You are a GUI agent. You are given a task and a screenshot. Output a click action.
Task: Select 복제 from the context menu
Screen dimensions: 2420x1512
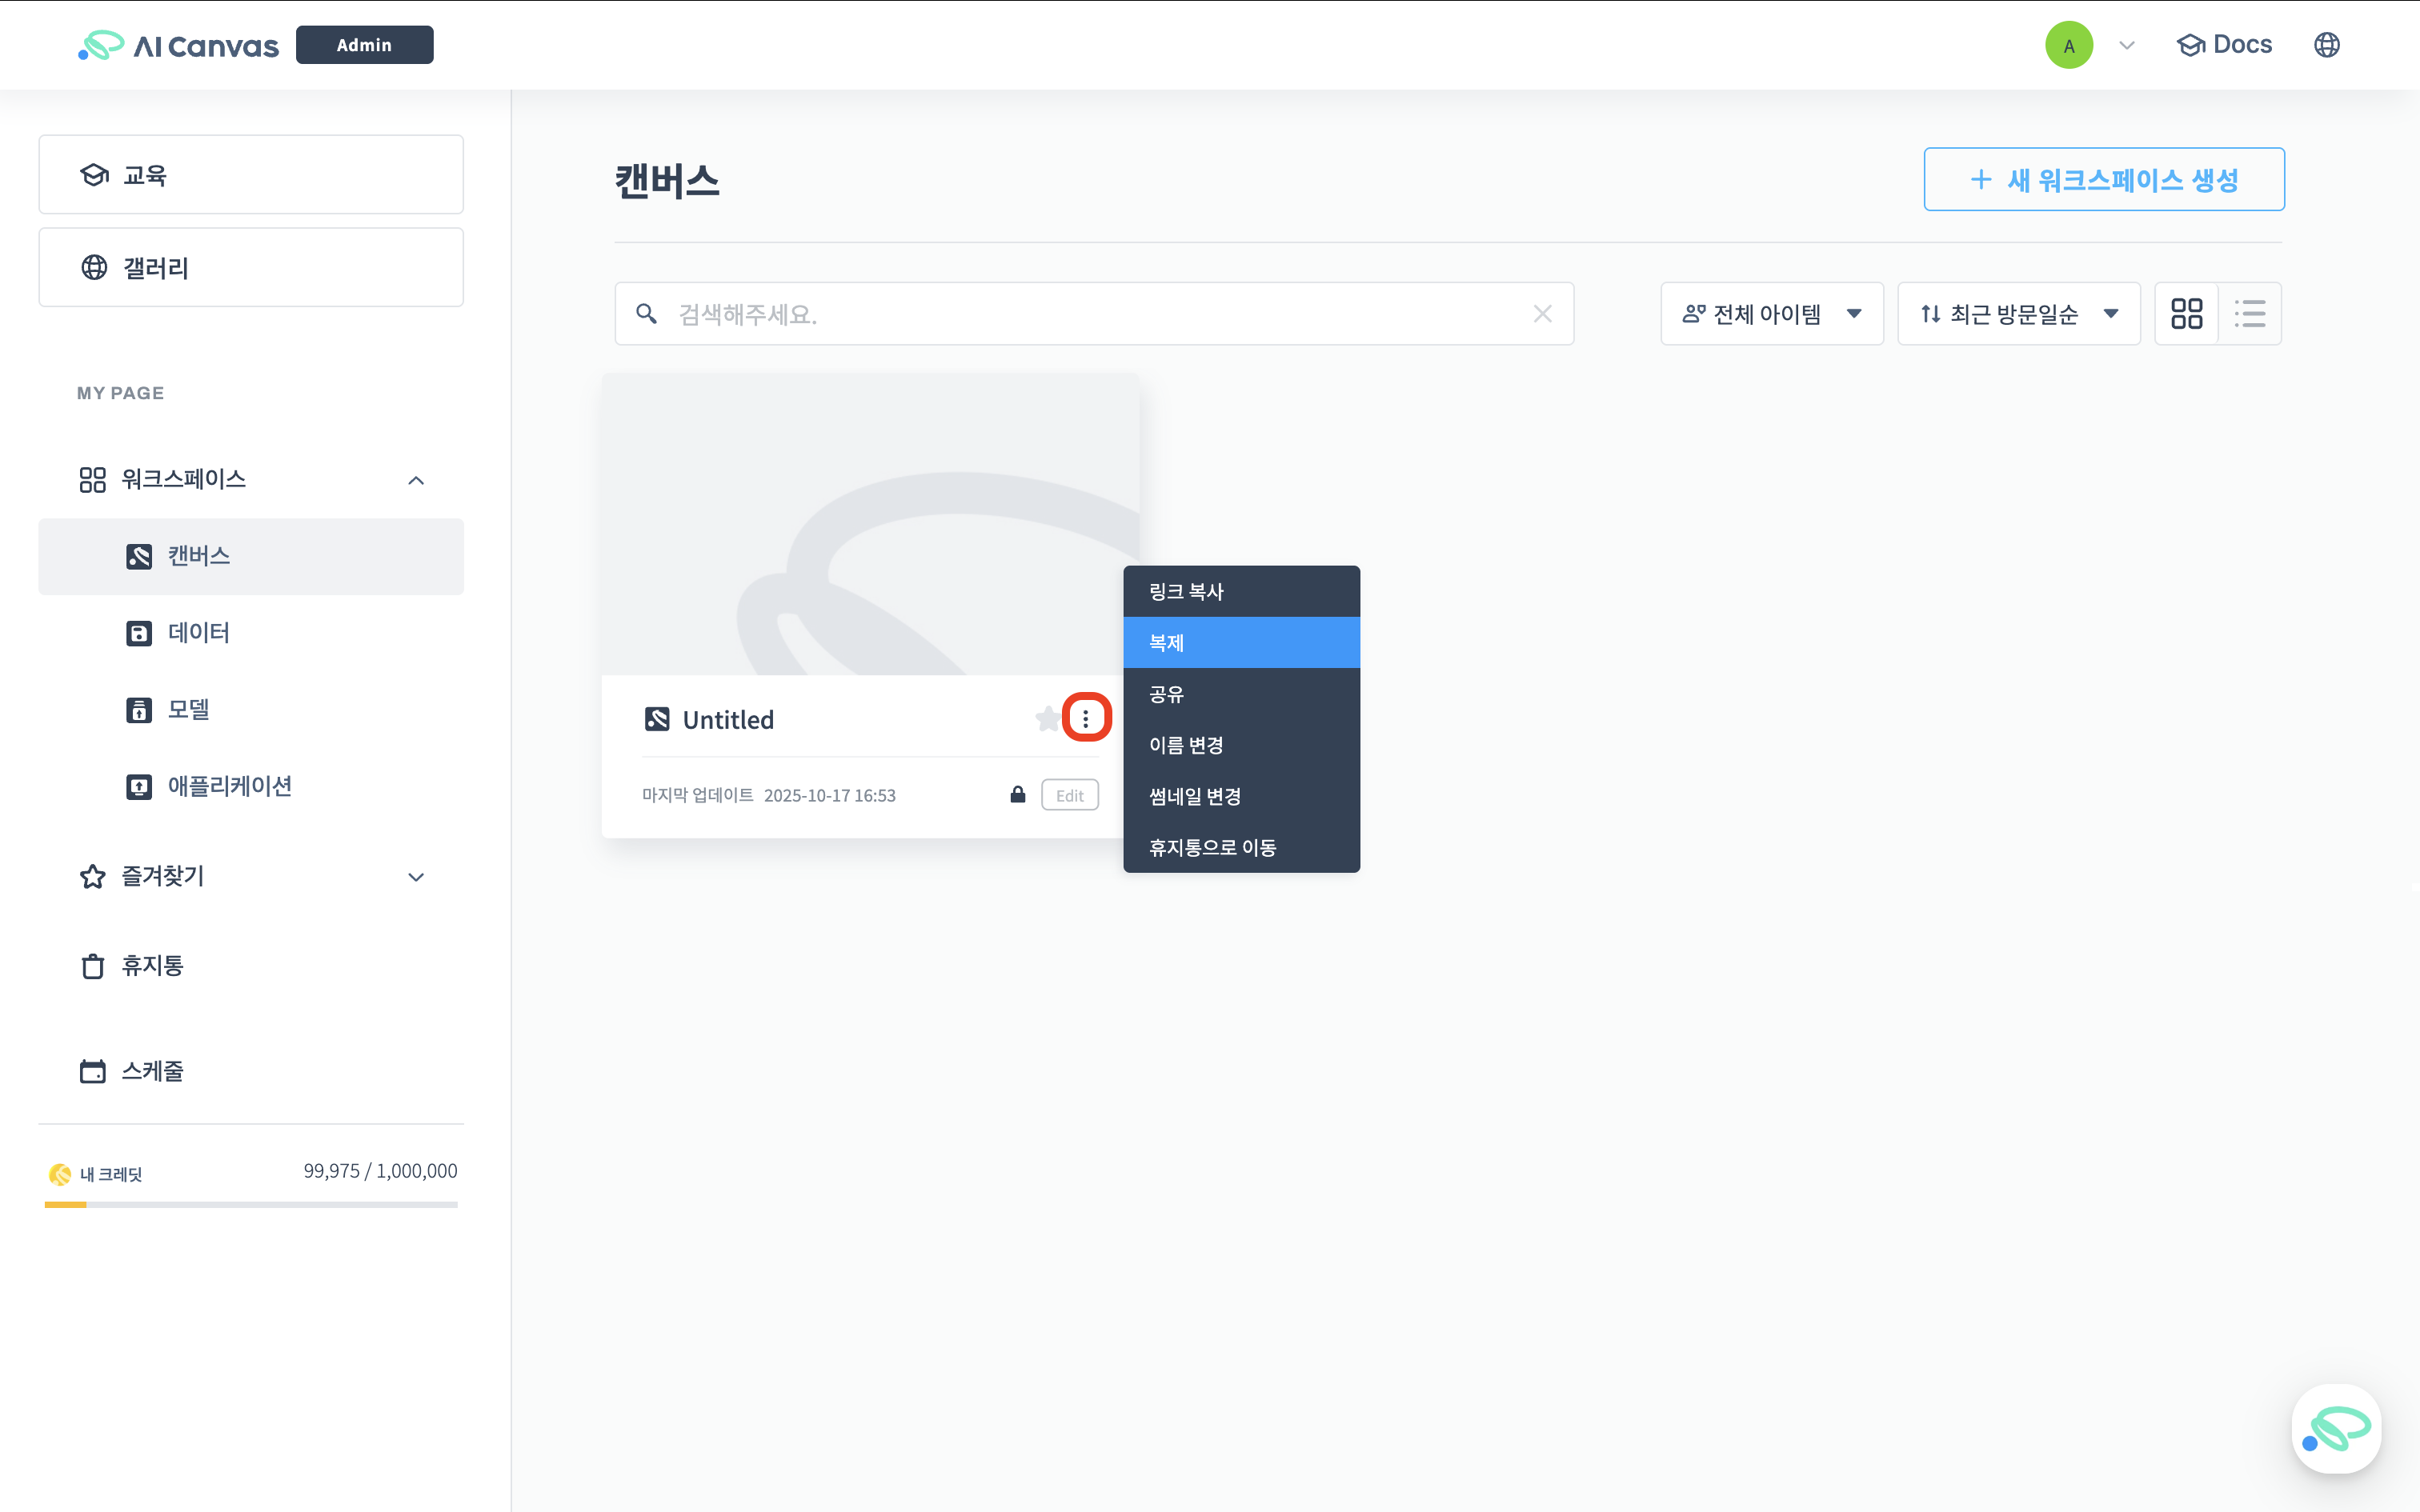click(1240, 643)
